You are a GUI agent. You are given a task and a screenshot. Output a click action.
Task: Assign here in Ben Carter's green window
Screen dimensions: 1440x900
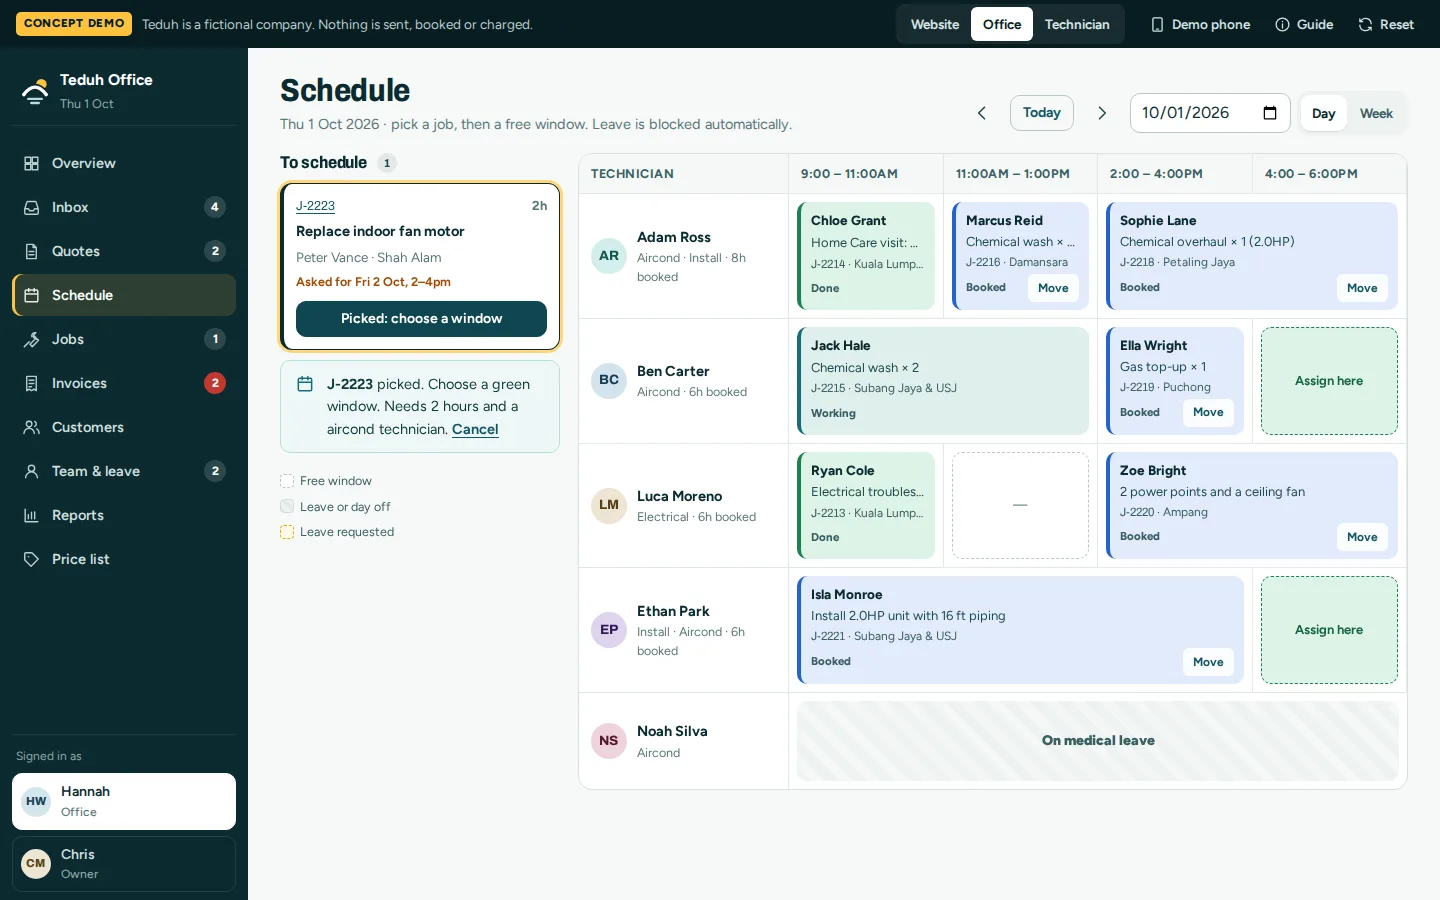(x=1329, y=381)
